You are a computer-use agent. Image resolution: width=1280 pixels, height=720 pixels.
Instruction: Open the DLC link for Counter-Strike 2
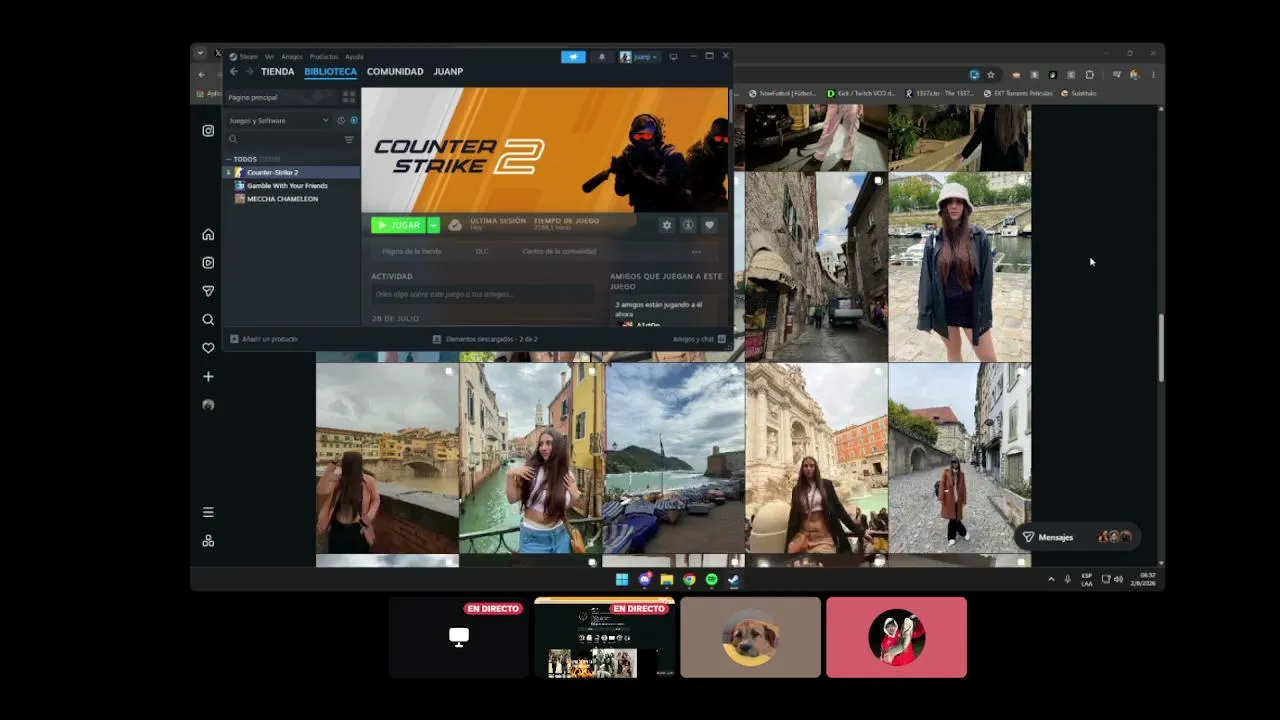tap(482, 251)
